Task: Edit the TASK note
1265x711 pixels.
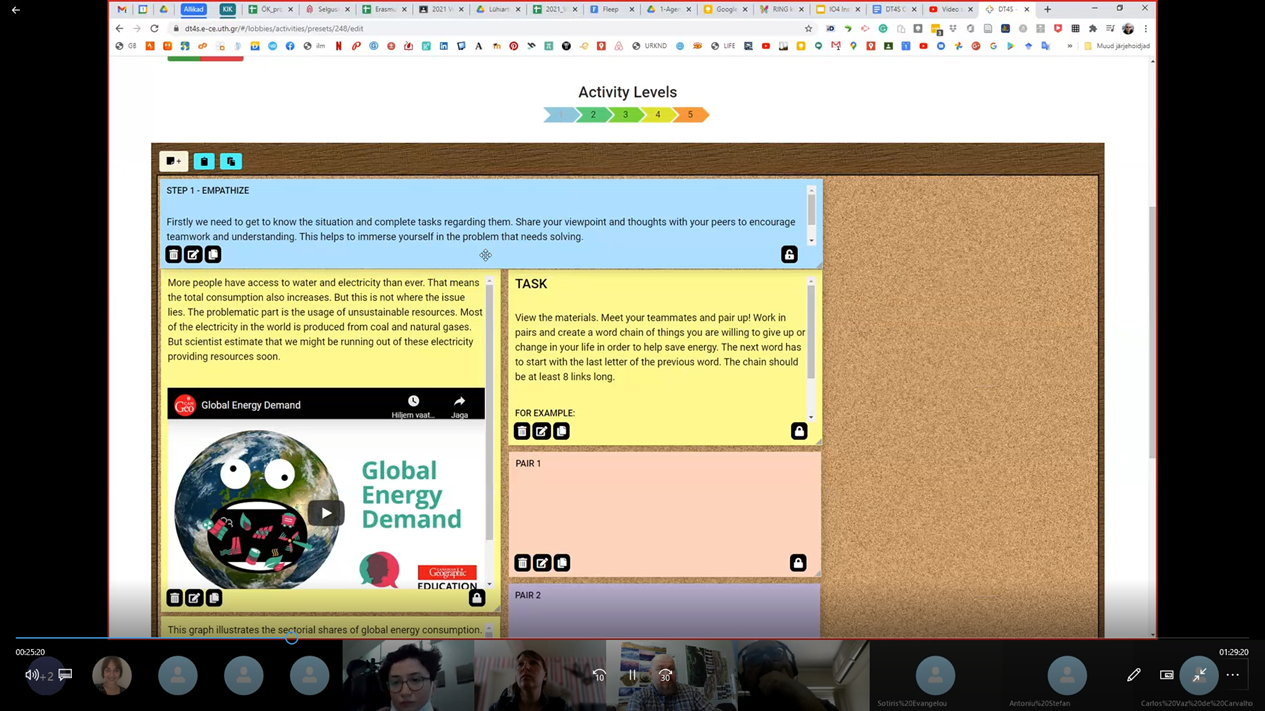Action: coord(541,431)
